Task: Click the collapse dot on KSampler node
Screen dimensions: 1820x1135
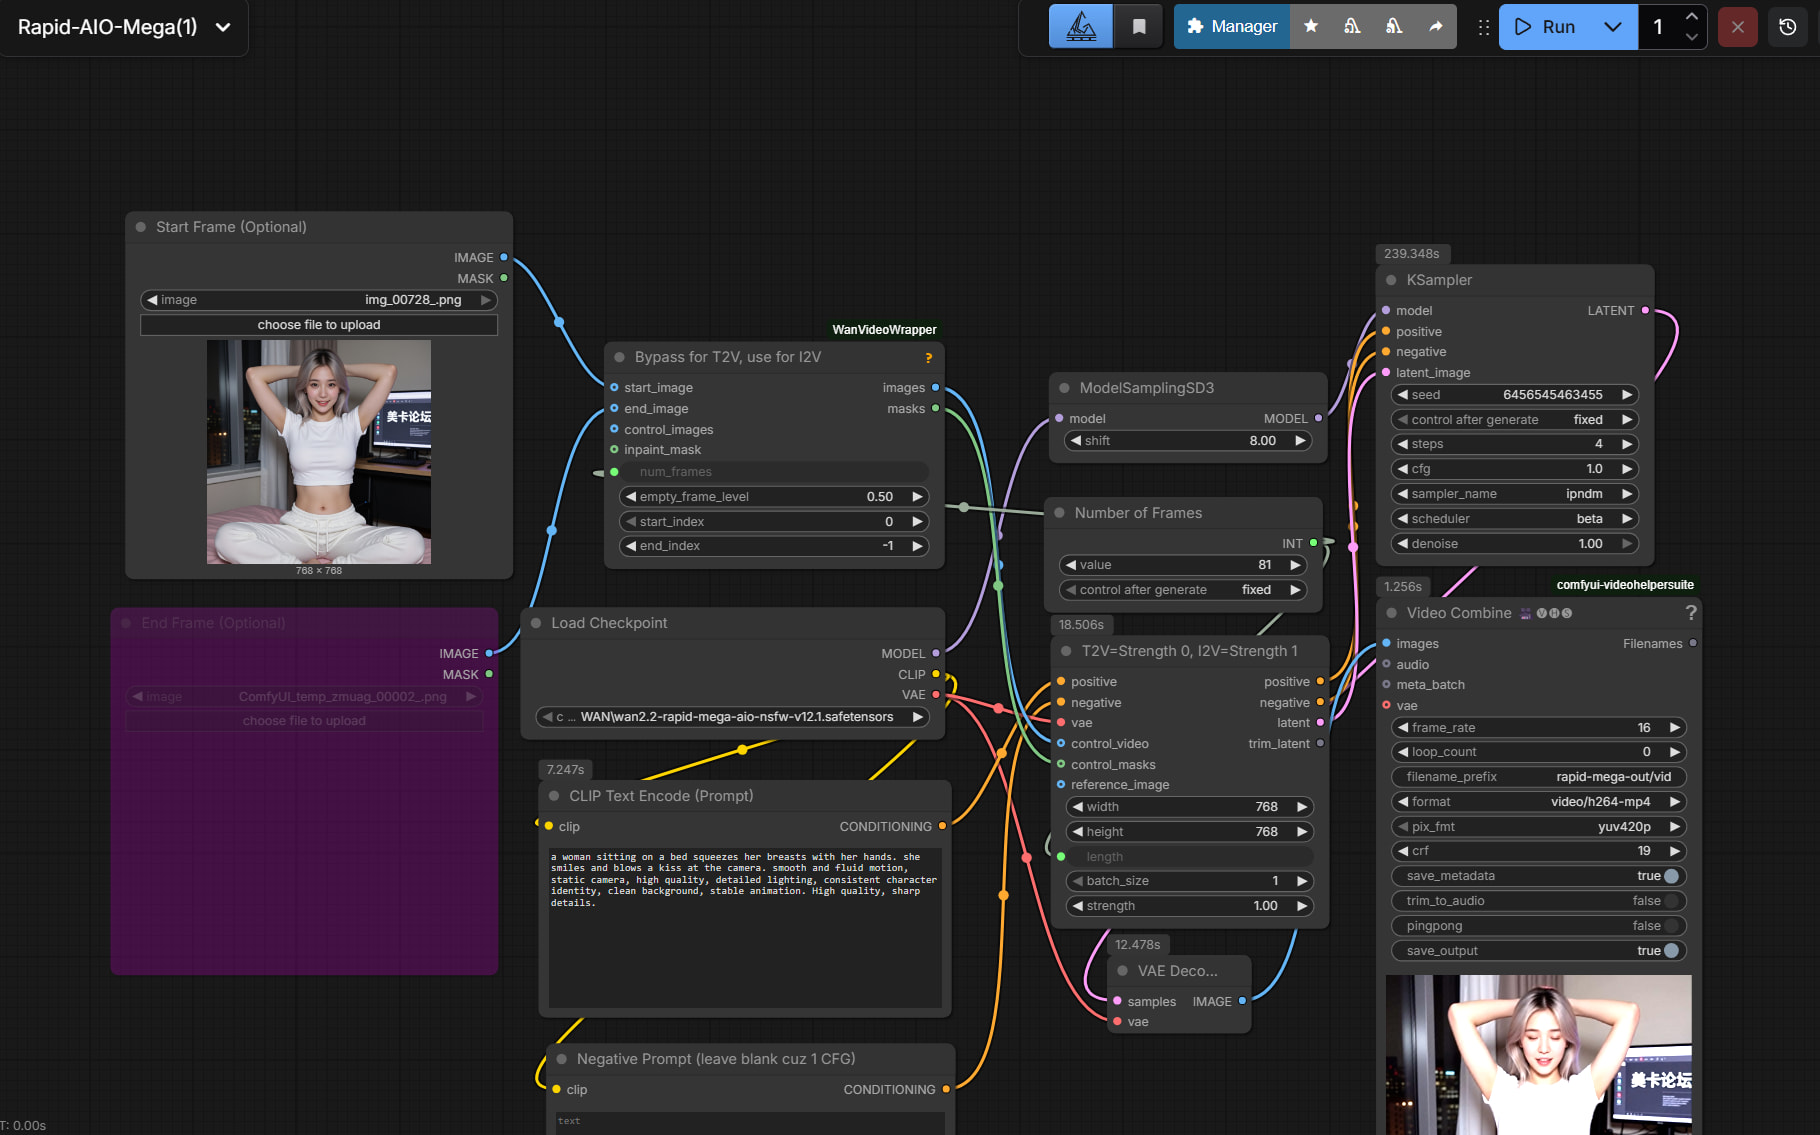Action: point(1391,280)
